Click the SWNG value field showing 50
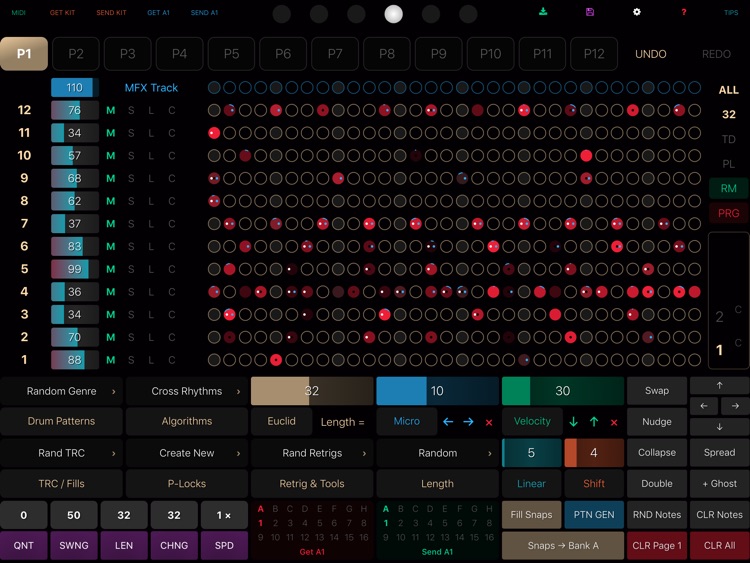The height and width of the screenshot is (563, 750). [74, 515]
